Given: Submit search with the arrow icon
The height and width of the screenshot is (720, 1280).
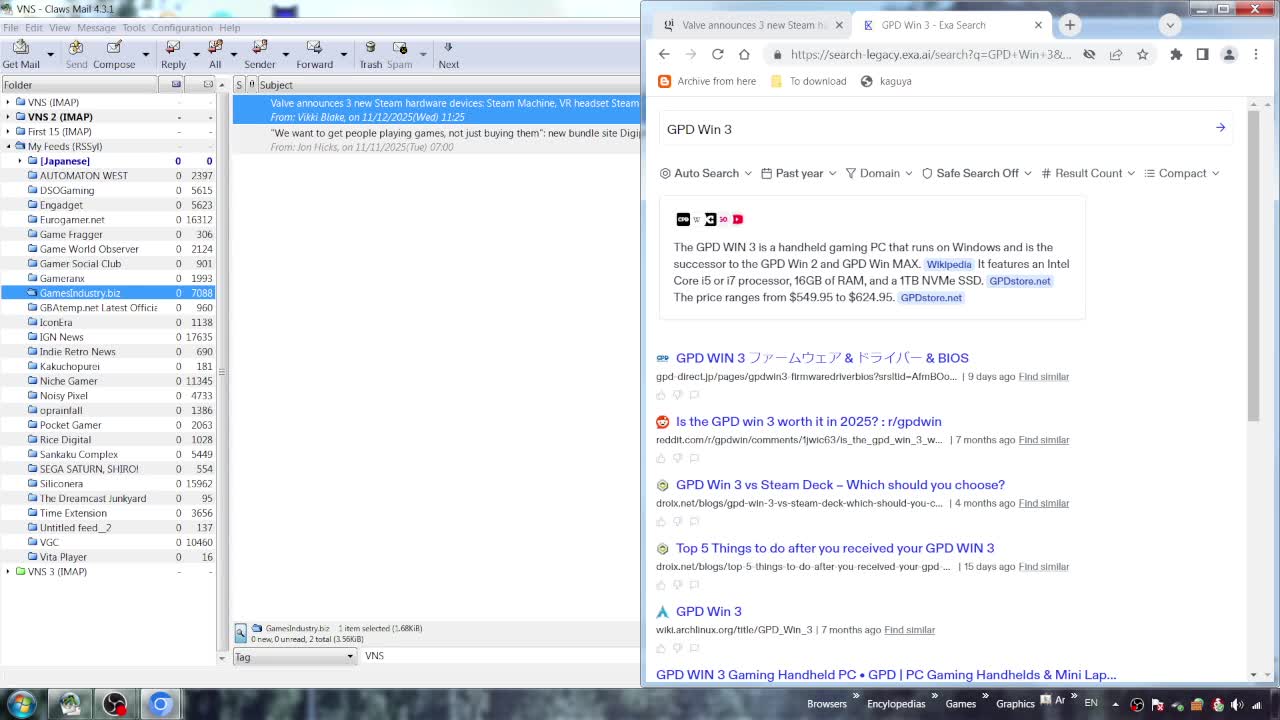Looking at the screenshot, I should [1220, 128].
